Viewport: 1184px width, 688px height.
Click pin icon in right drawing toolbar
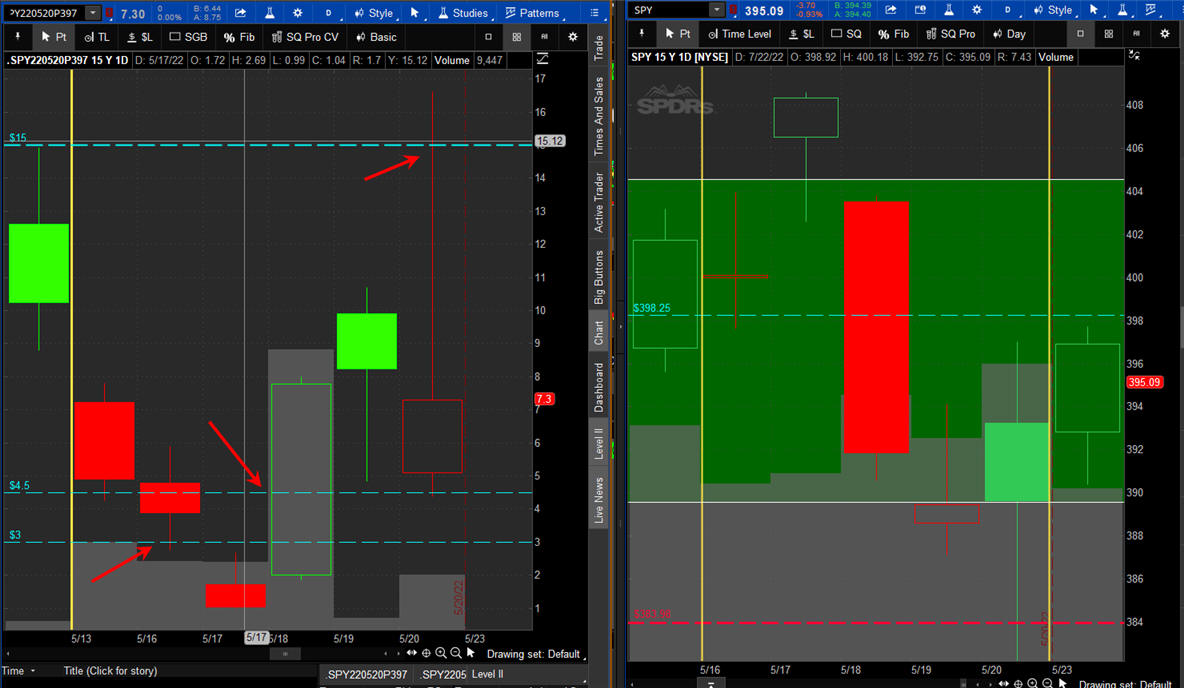click(642, 33)
